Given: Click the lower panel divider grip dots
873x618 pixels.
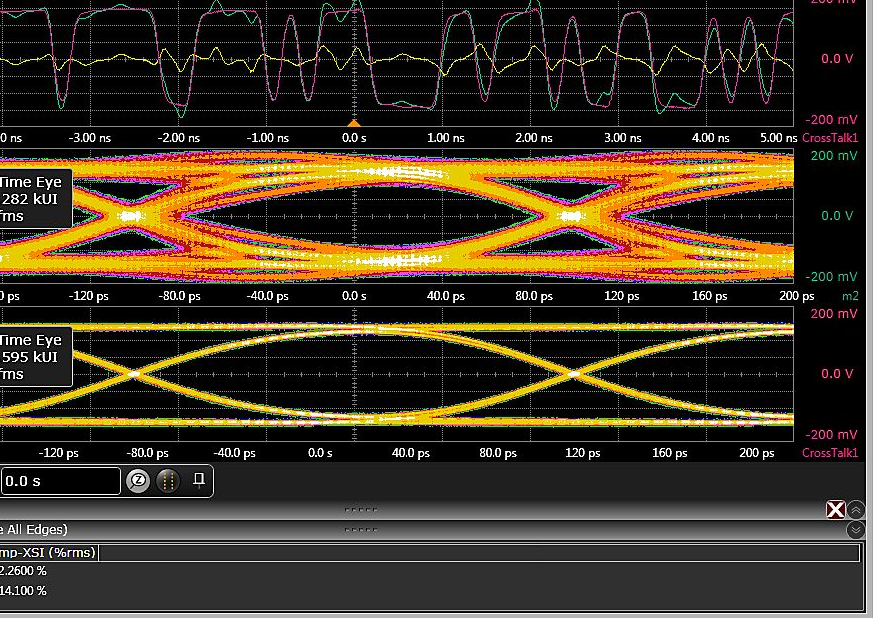Looking at the screenshot, I should tap(360, 530).
